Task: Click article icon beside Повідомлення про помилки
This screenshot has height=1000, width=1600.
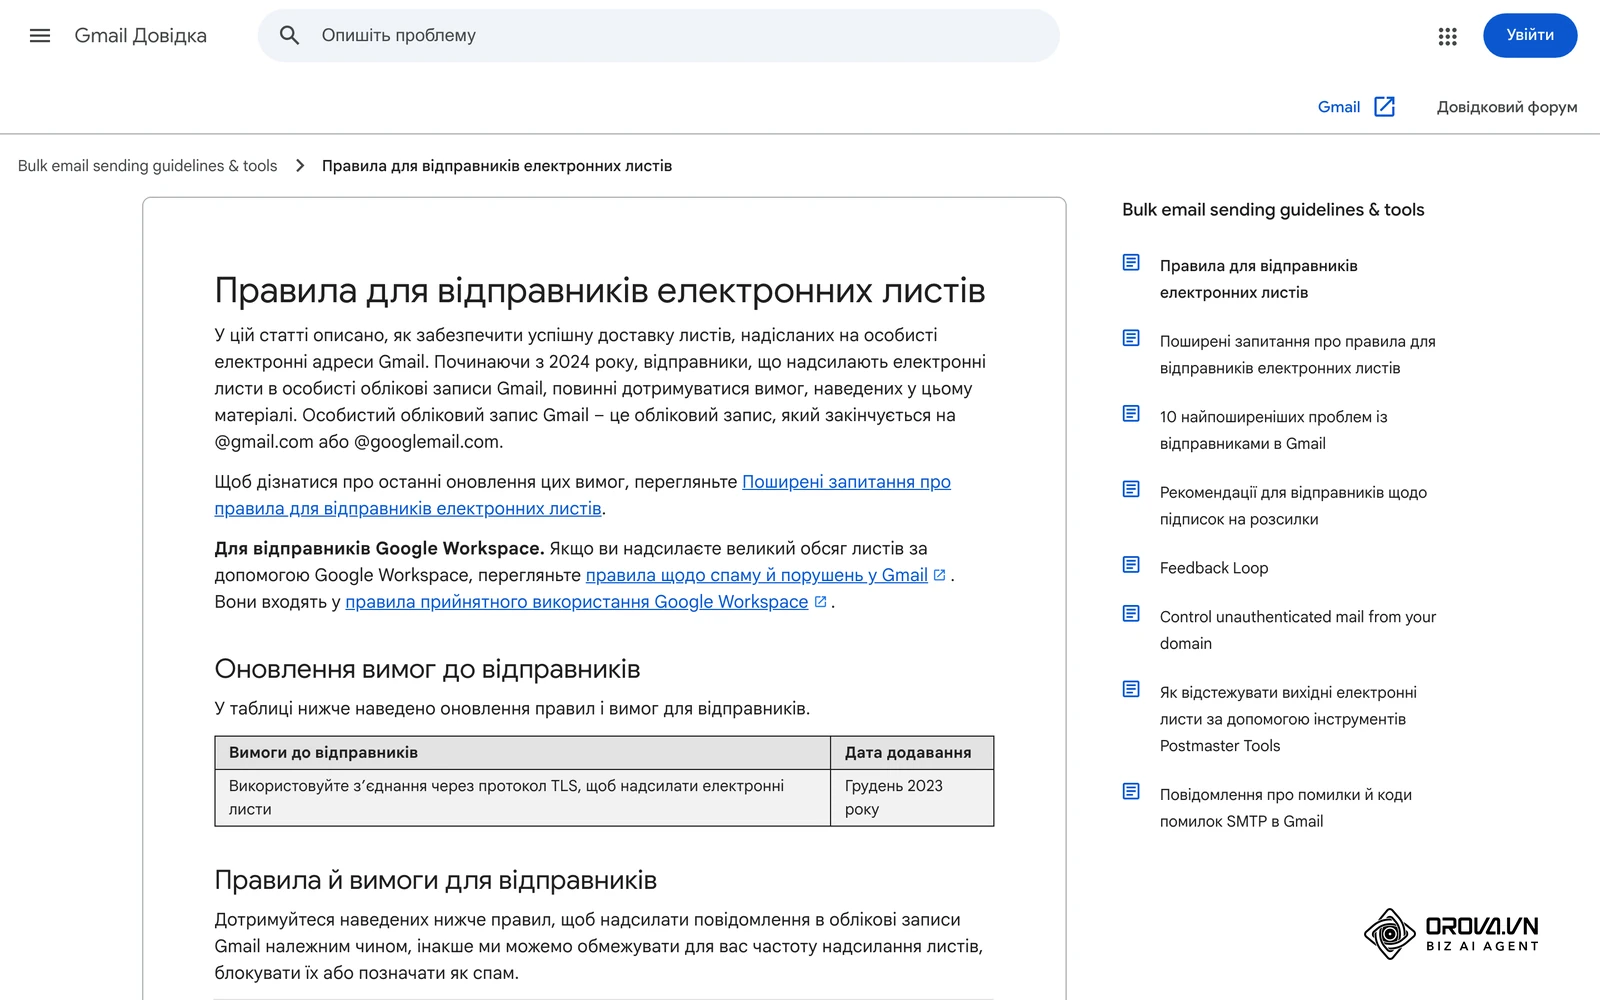Action: click(x=1131, y=792)
